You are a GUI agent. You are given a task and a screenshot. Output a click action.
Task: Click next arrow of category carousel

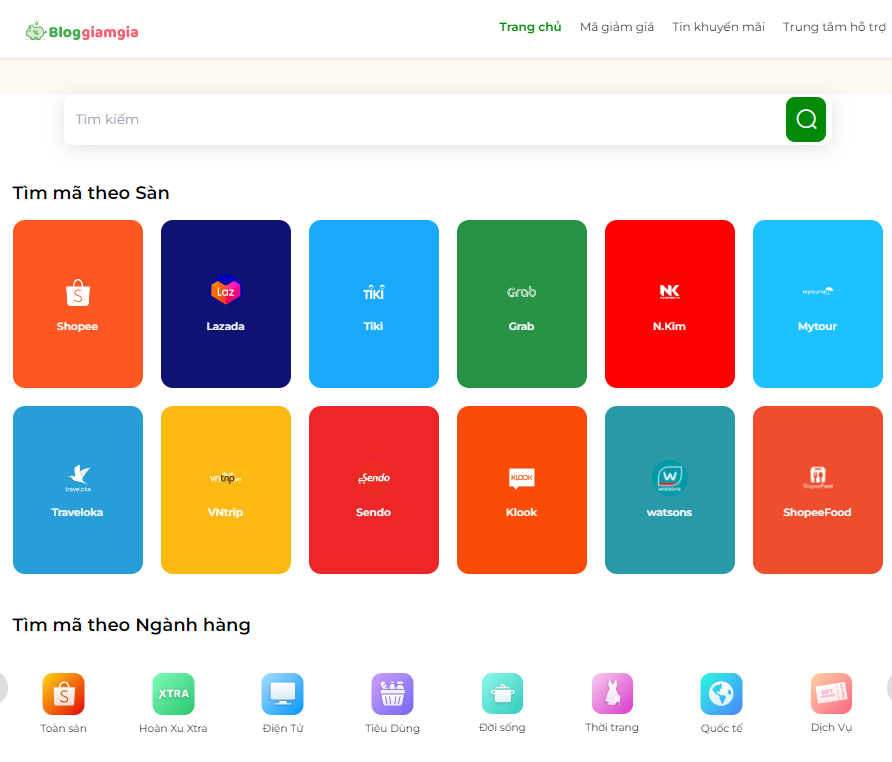(x=889, y=687)
